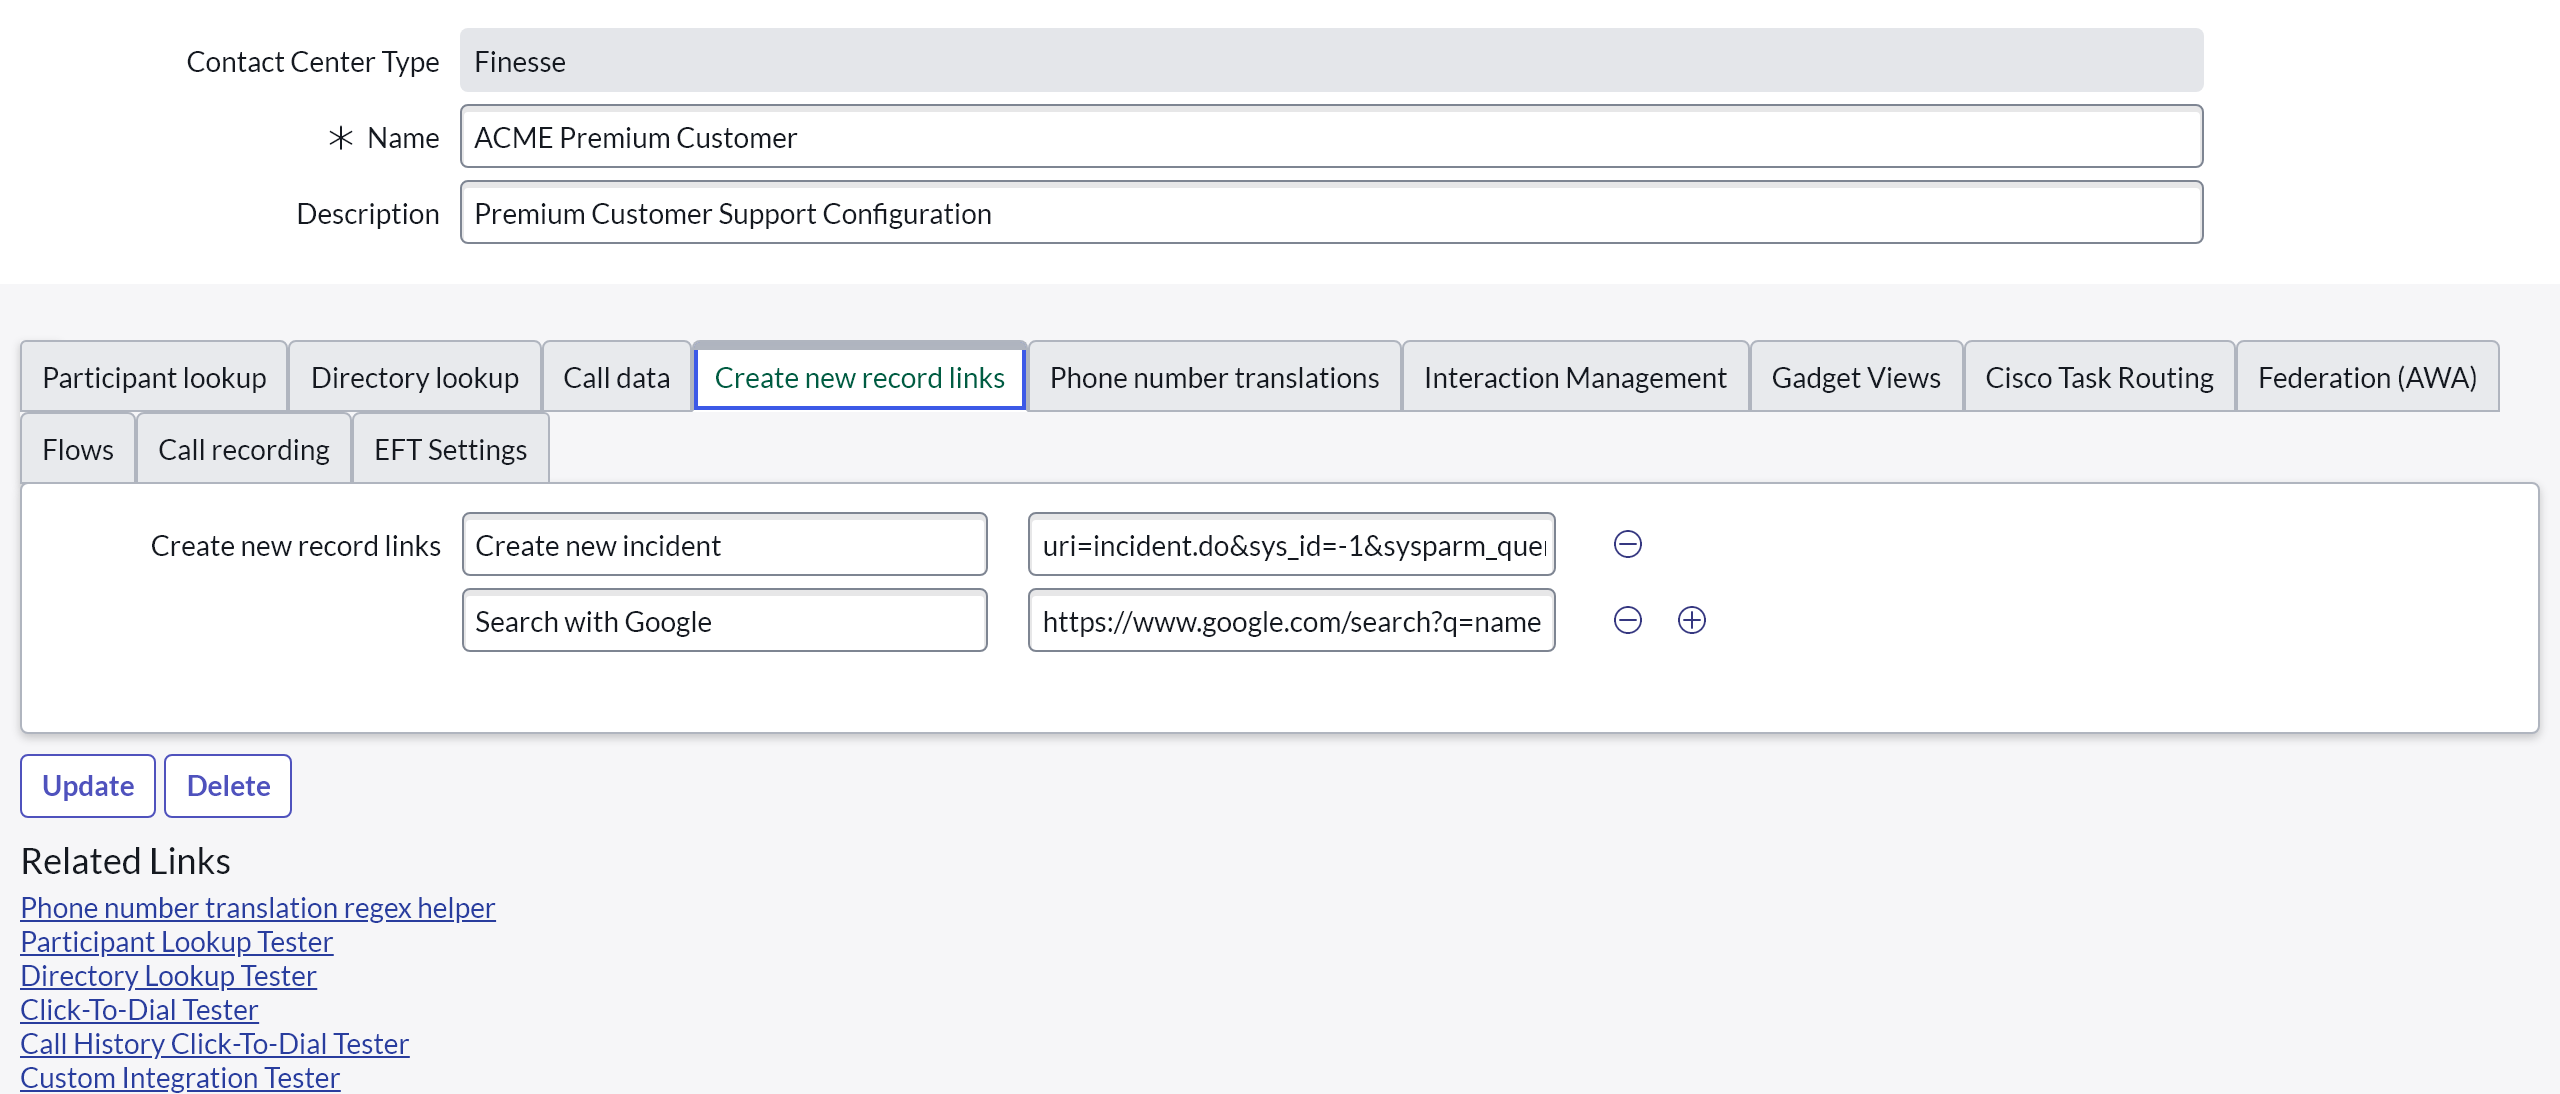This screenshot has height=1094, width=2560.
Task: Open the Gadget Views tab
Action: (1855, 377)
